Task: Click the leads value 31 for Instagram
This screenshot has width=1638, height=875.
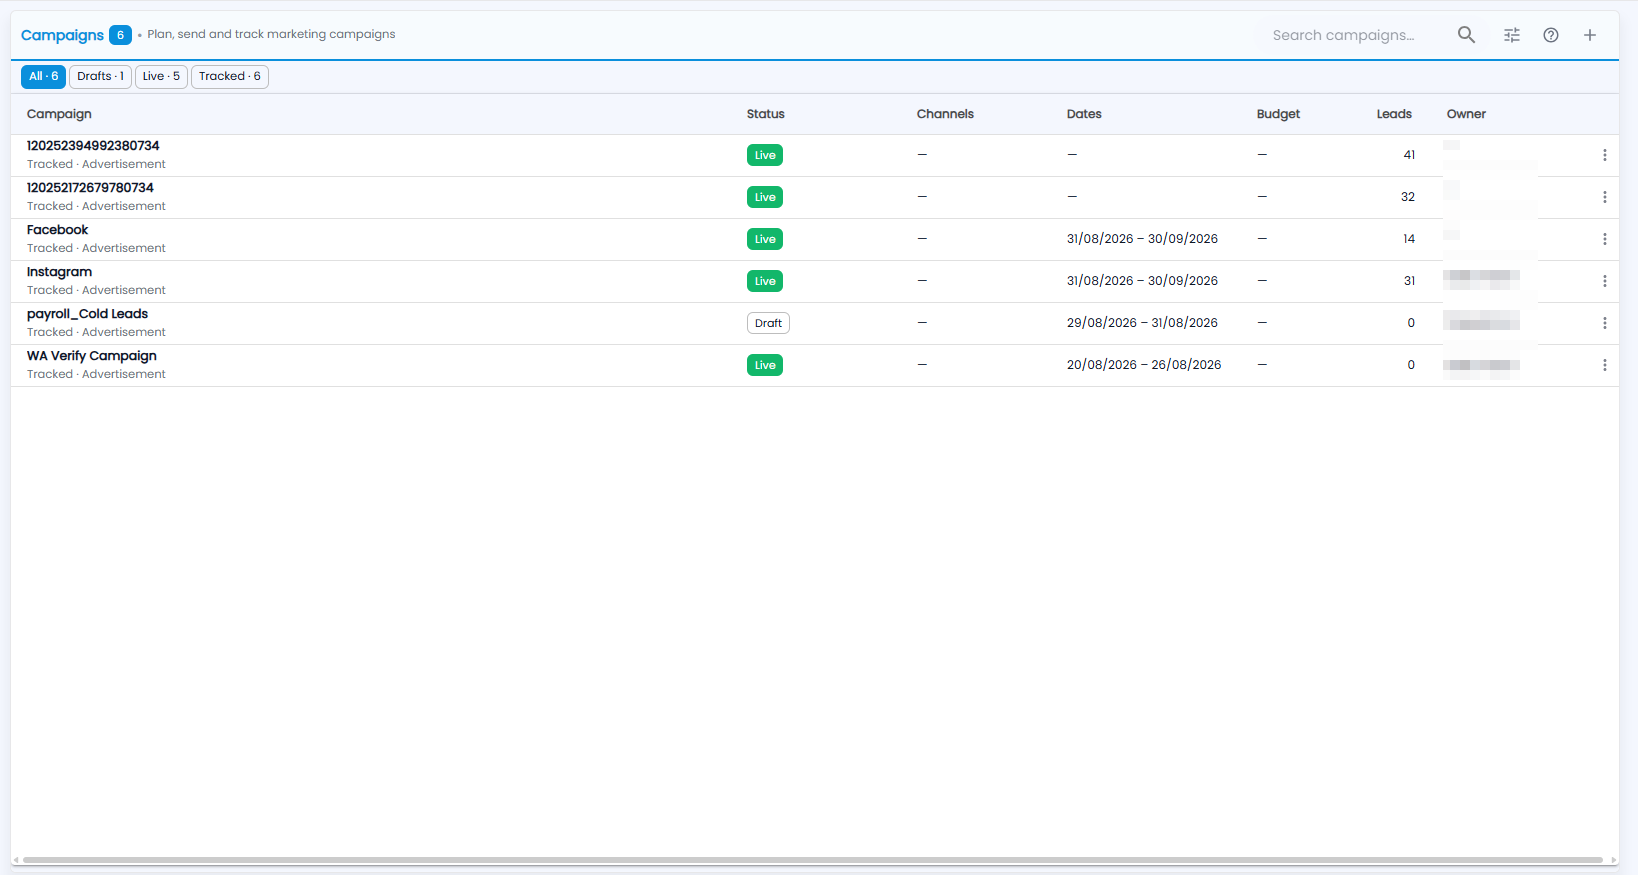Action: 1409,281
